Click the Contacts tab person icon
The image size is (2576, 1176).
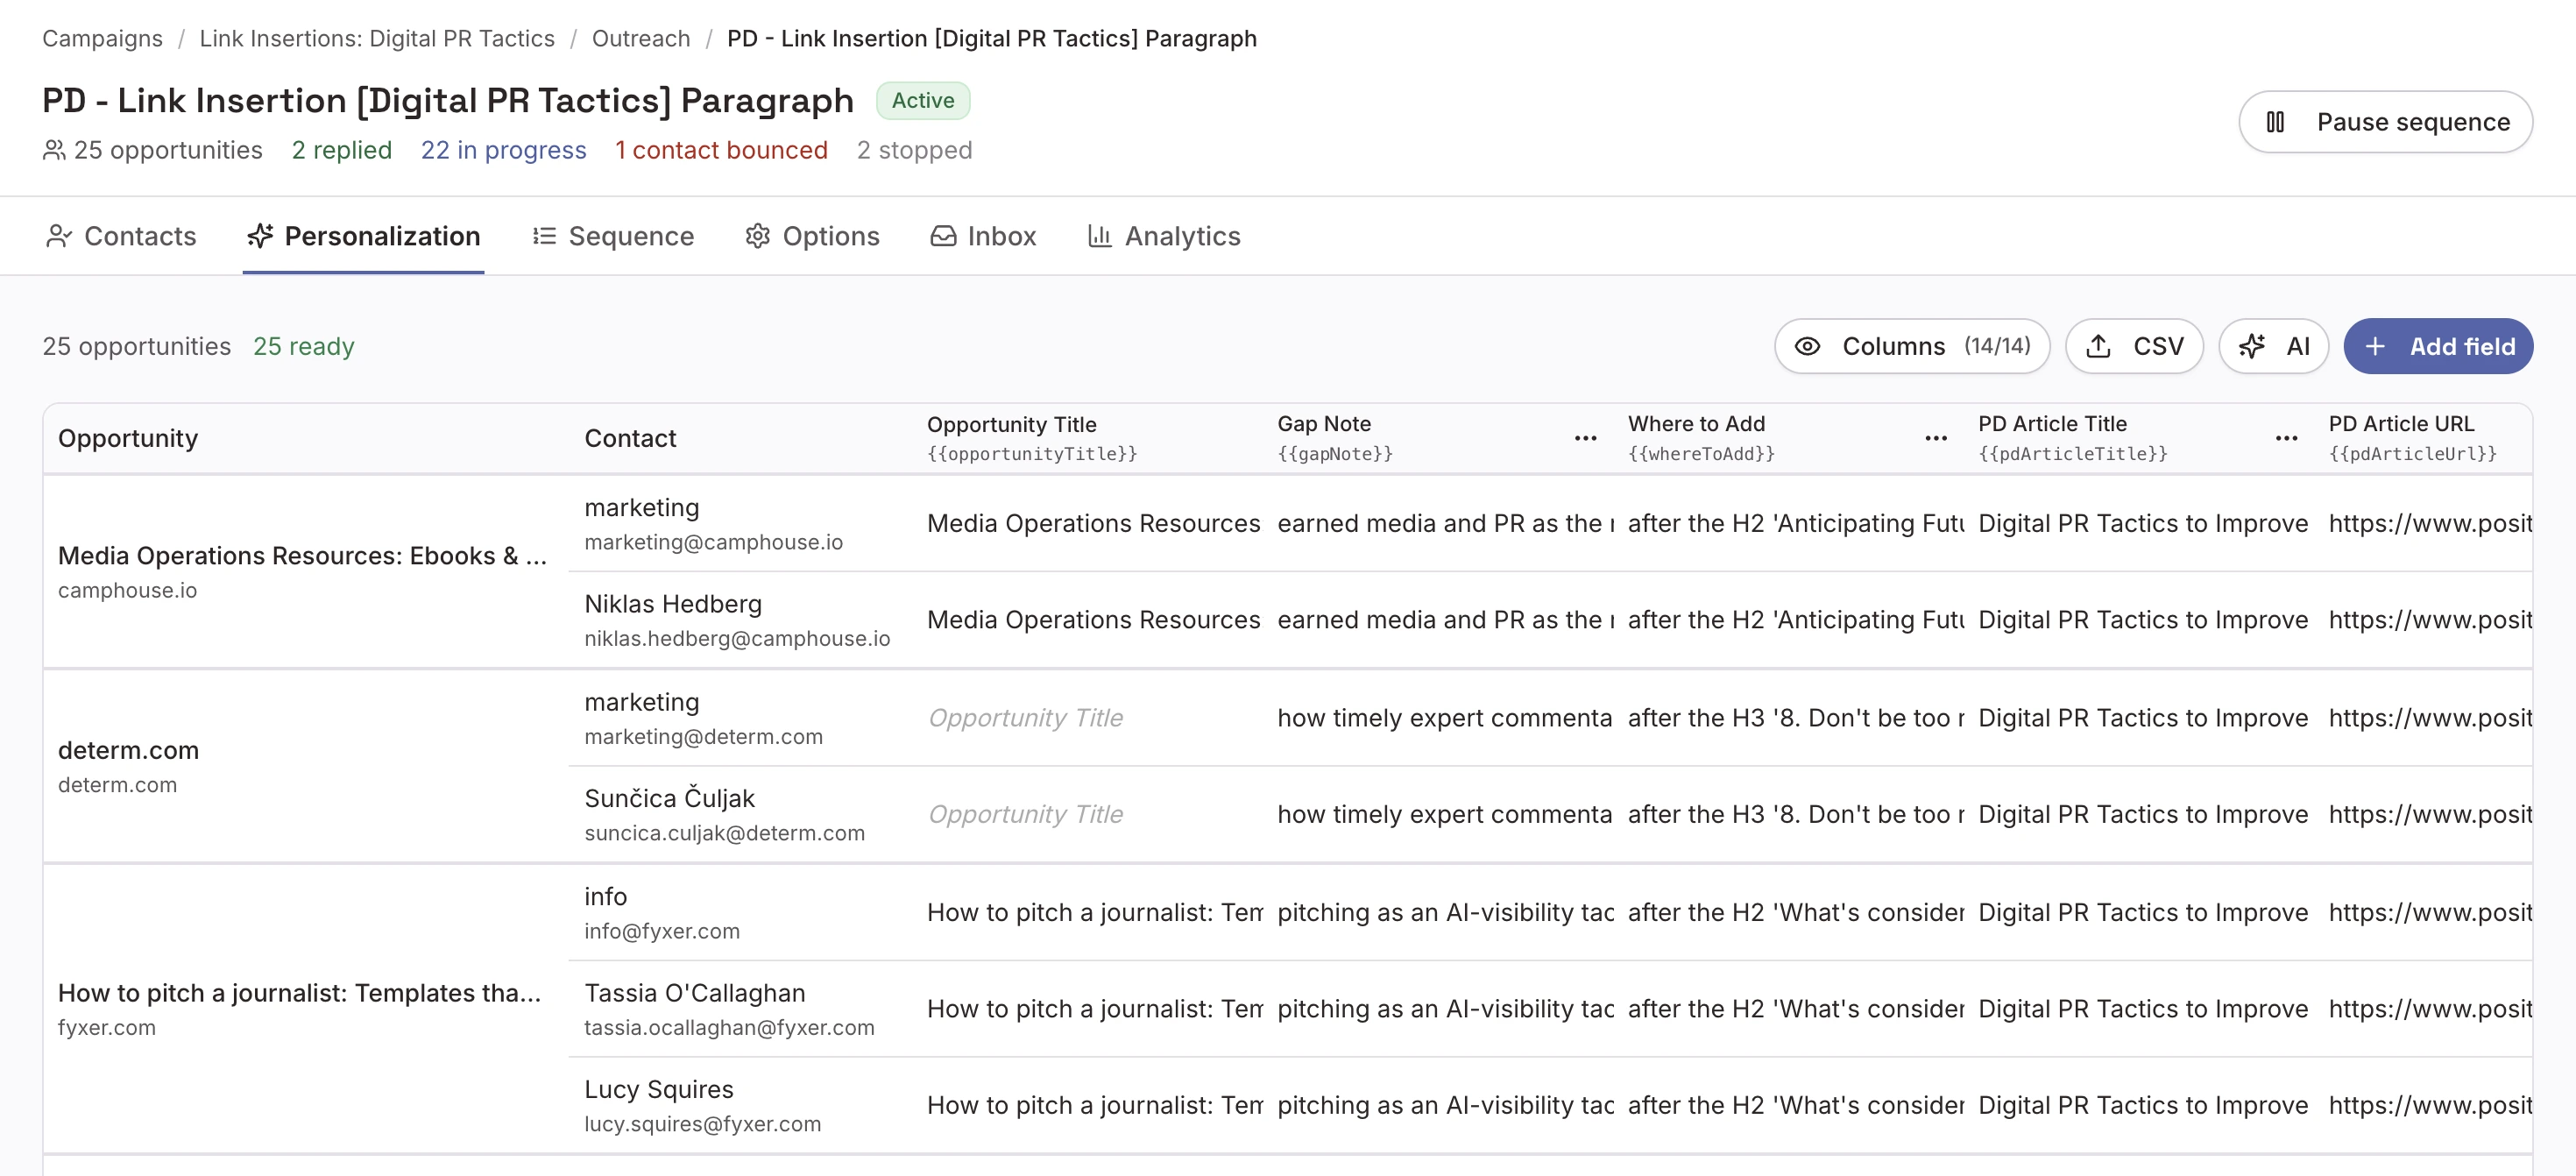(x=59, y=236)
